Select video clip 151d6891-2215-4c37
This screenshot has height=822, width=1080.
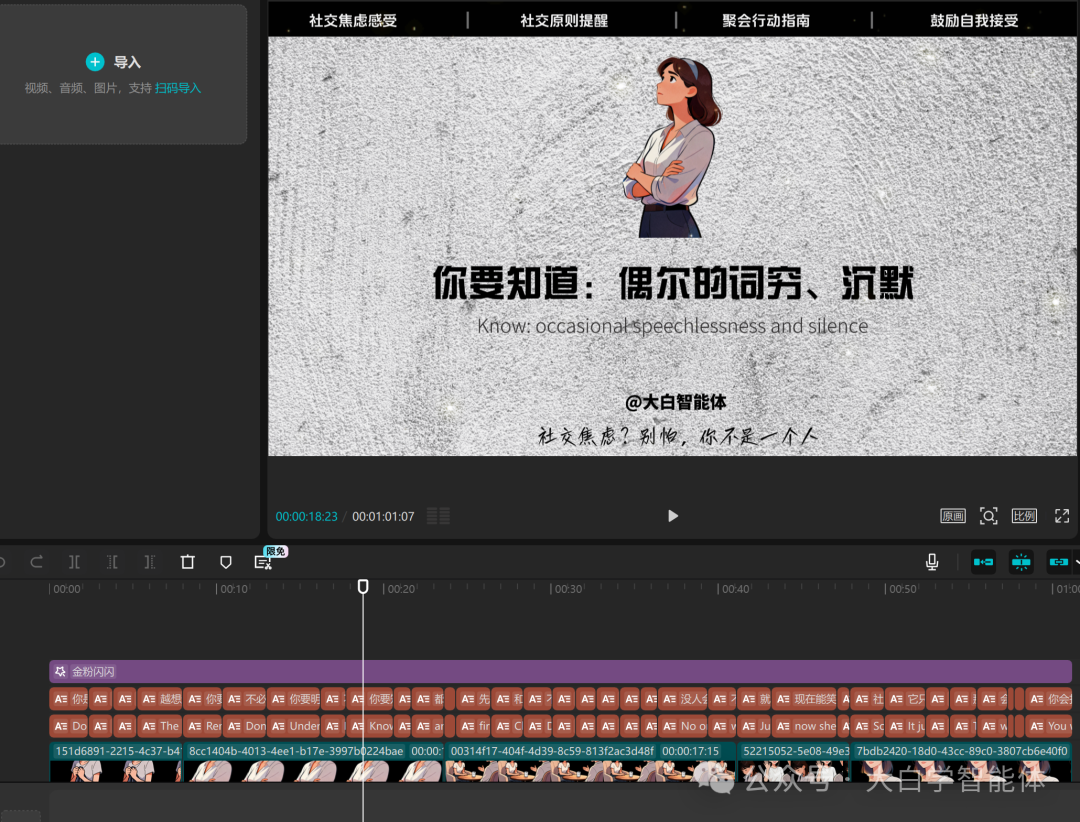tap(116, 762)
